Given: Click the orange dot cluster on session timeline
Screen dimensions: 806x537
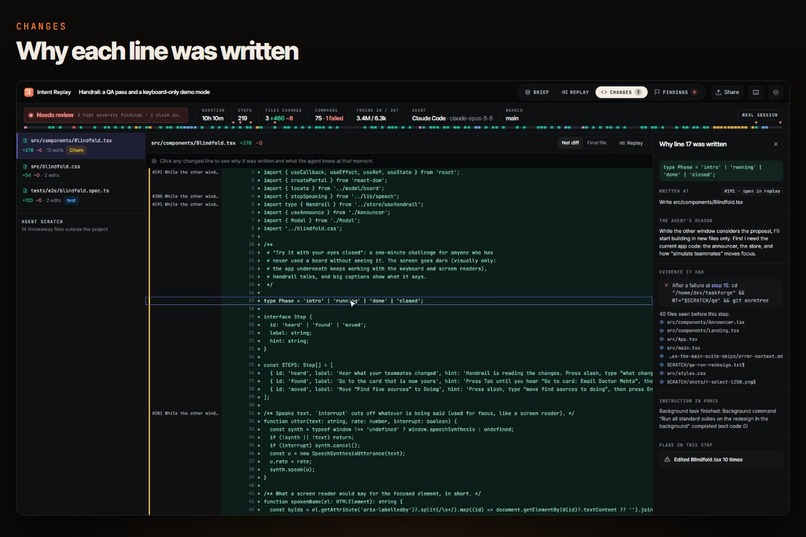Looking at the screenshot, I should [x=730, y=127].
